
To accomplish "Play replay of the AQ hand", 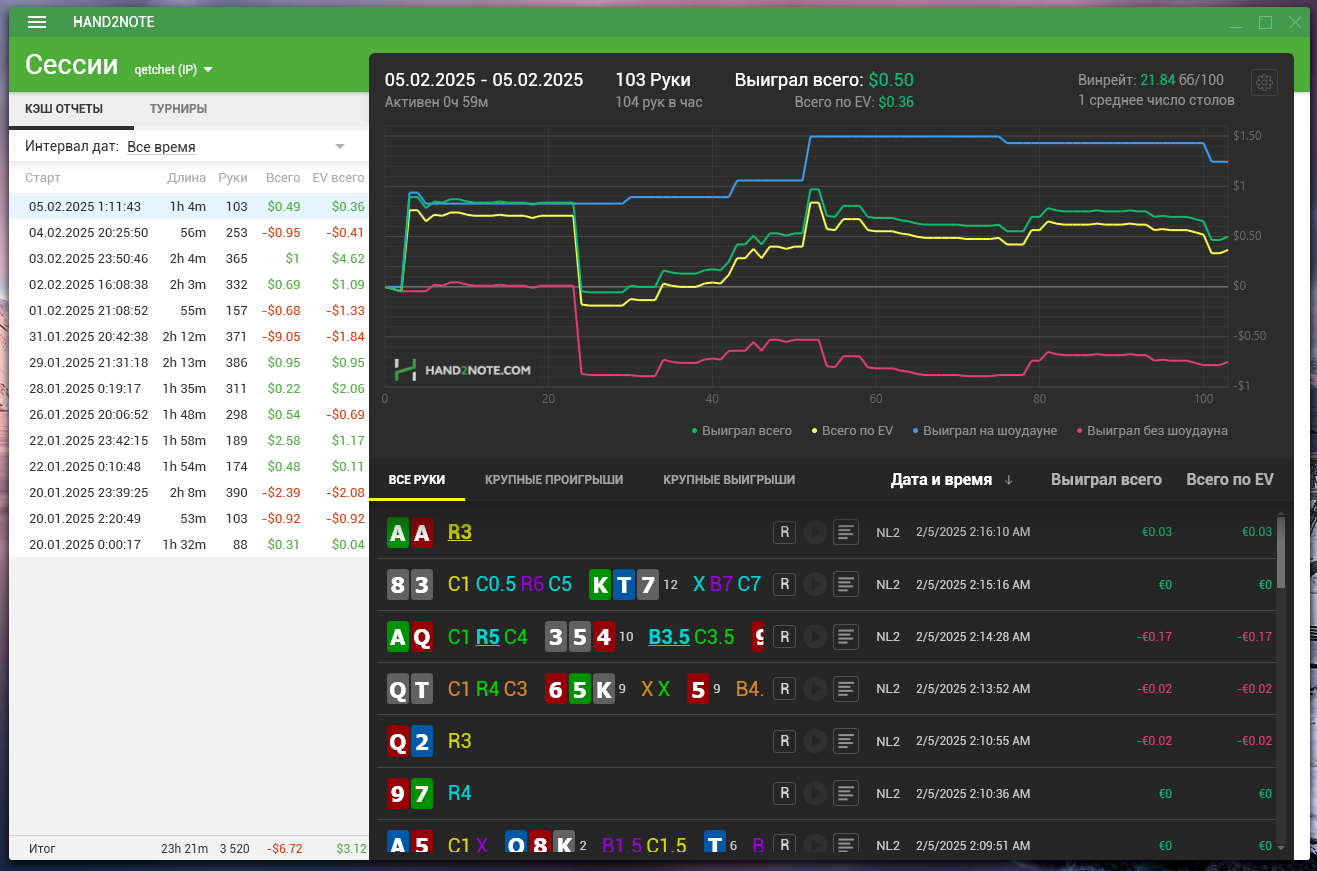I will (815, 636).
